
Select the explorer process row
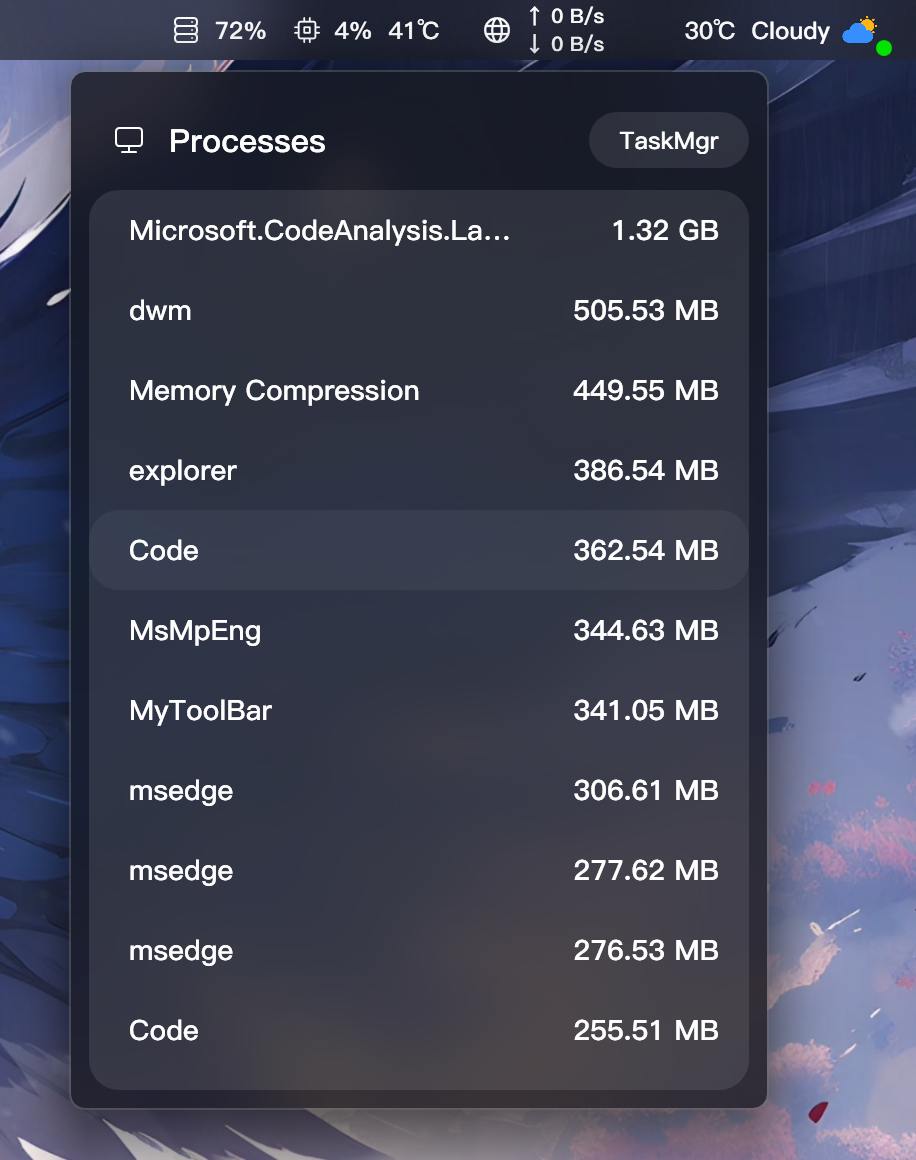[x=419, y=471]
